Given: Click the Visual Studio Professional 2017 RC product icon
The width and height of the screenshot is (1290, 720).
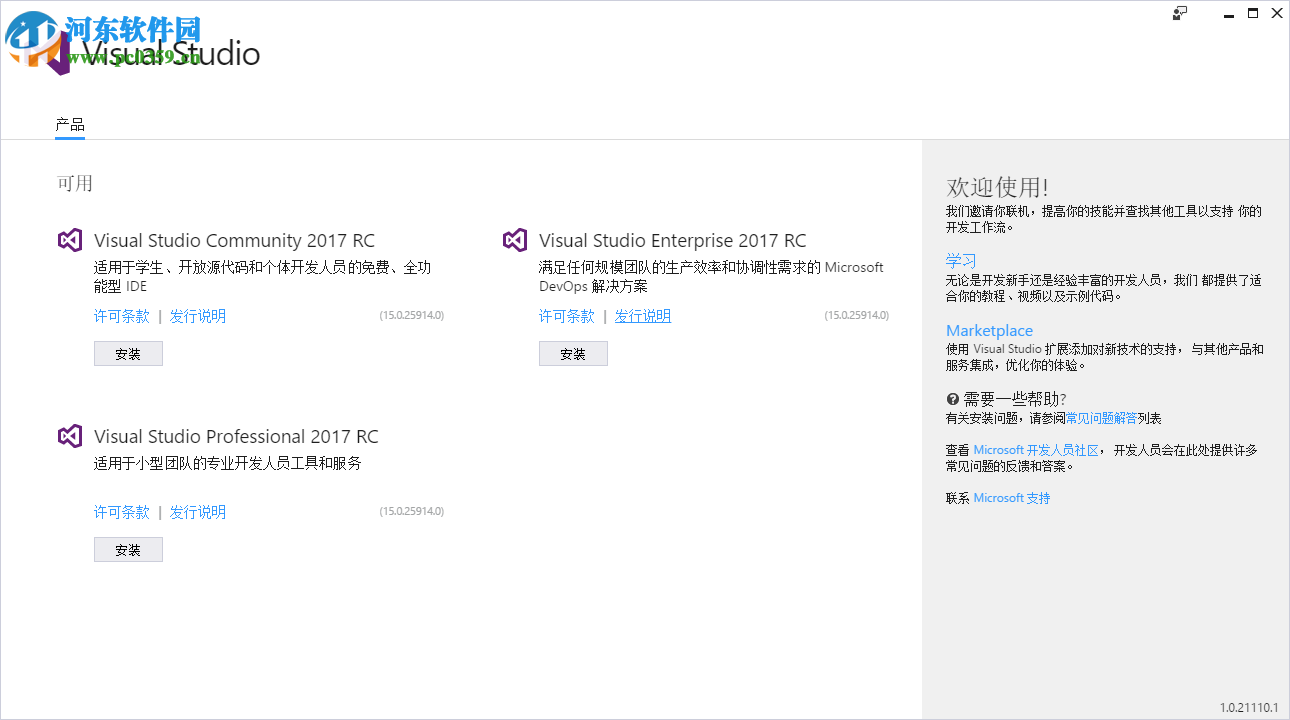Looking at the screenshot, I should [x=69, y=436].
